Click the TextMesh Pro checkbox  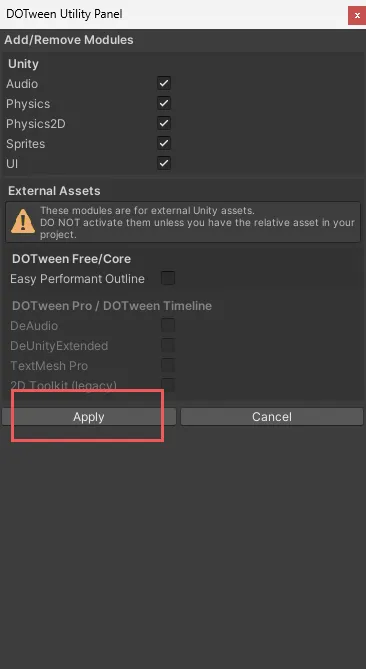pyautogui.click(x=168, y=365)
